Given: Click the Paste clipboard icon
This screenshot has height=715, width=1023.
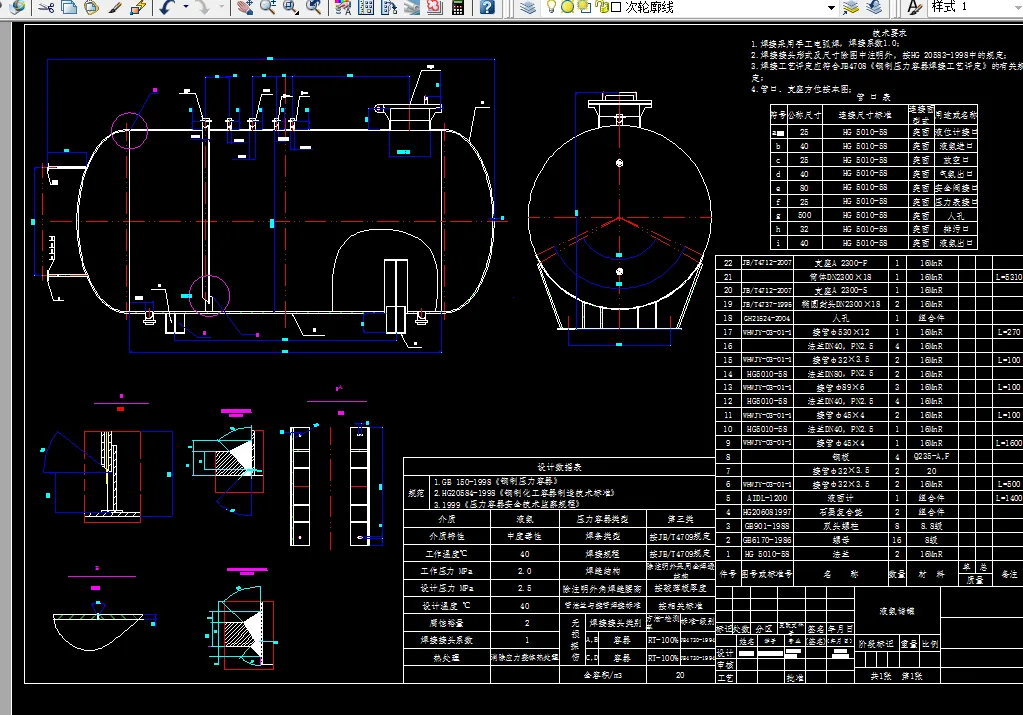Looking at the screenshot, I should click(x=92, y=7).
